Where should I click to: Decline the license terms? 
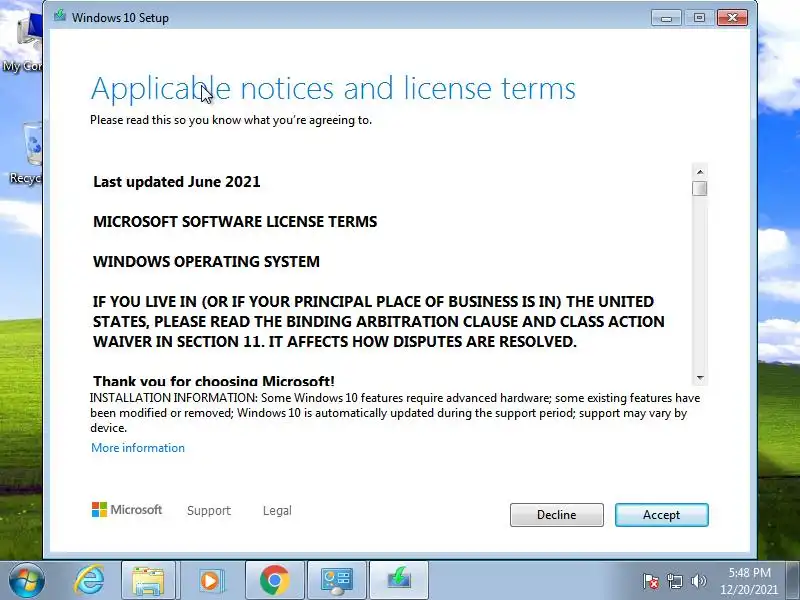[x=557, y=515]
